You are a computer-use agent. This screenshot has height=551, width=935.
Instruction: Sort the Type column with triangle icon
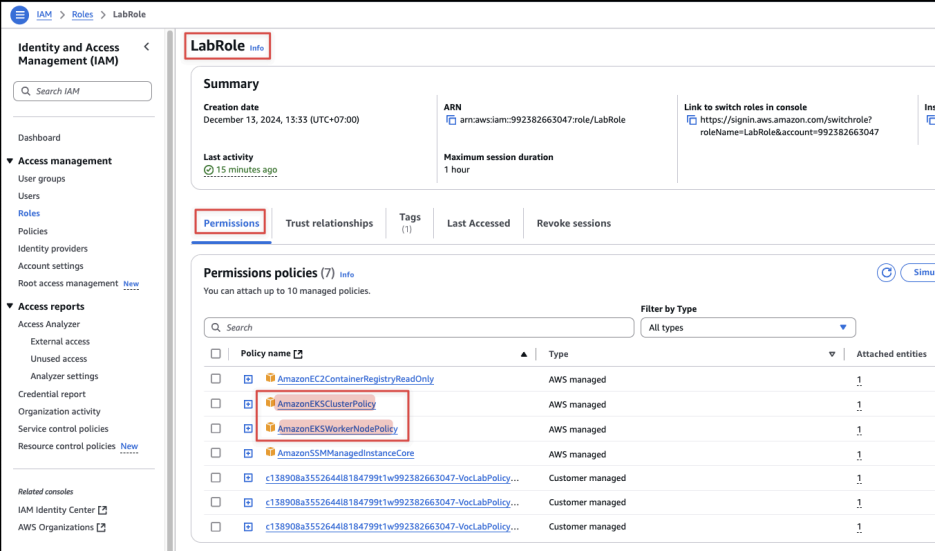tap(832, 354)
